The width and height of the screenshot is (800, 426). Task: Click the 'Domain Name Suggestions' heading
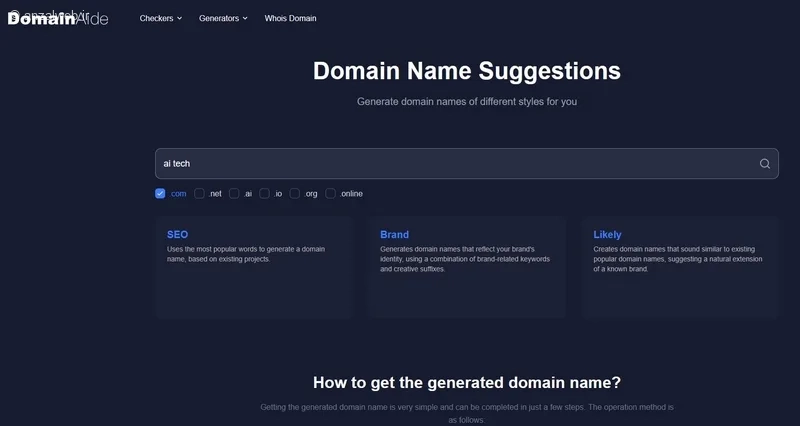pos(467,71)
